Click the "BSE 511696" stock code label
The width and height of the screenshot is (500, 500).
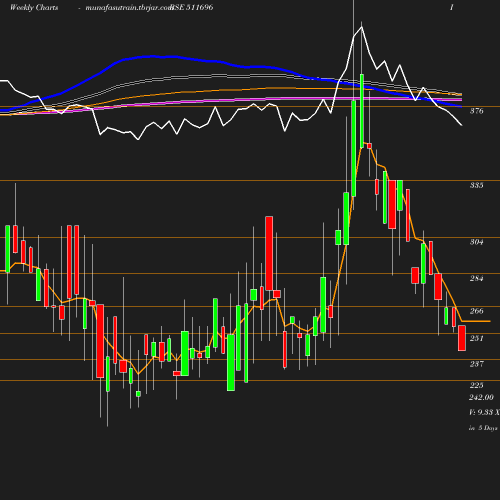click(x=191, y=7)
